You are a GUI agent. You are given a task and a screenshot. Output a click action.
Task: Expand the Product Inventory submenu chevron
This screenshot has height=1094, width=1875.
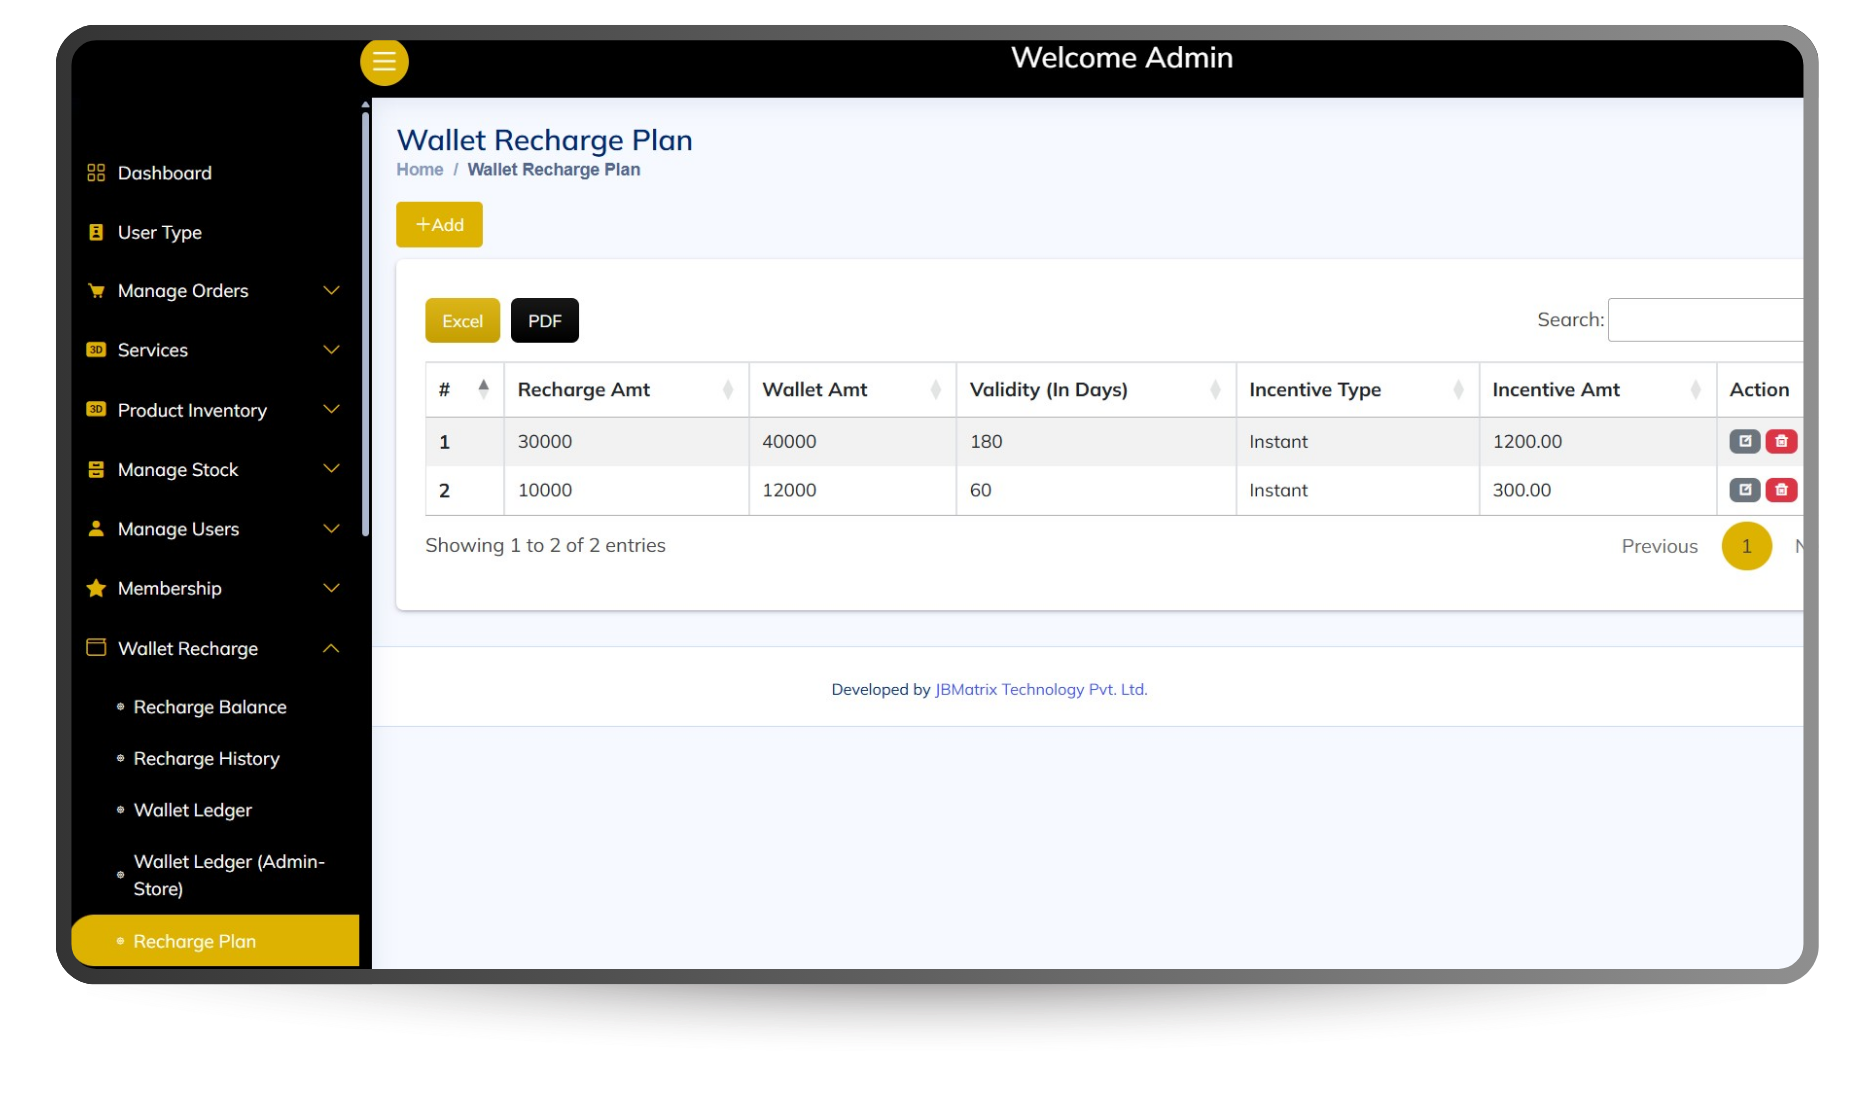pos(331,410)
